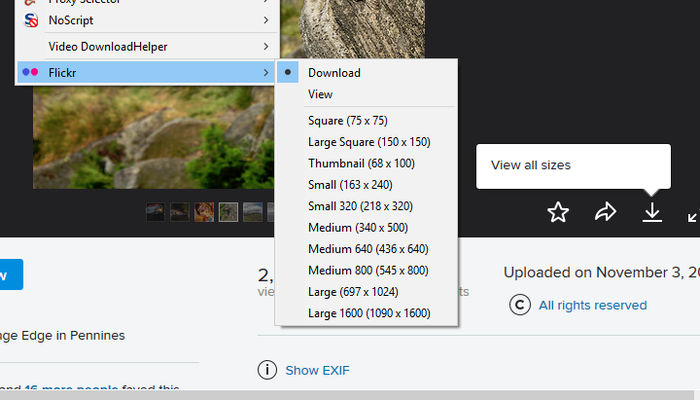
Task: Open the Flickr menu entry
Action: tap(146, 72)
